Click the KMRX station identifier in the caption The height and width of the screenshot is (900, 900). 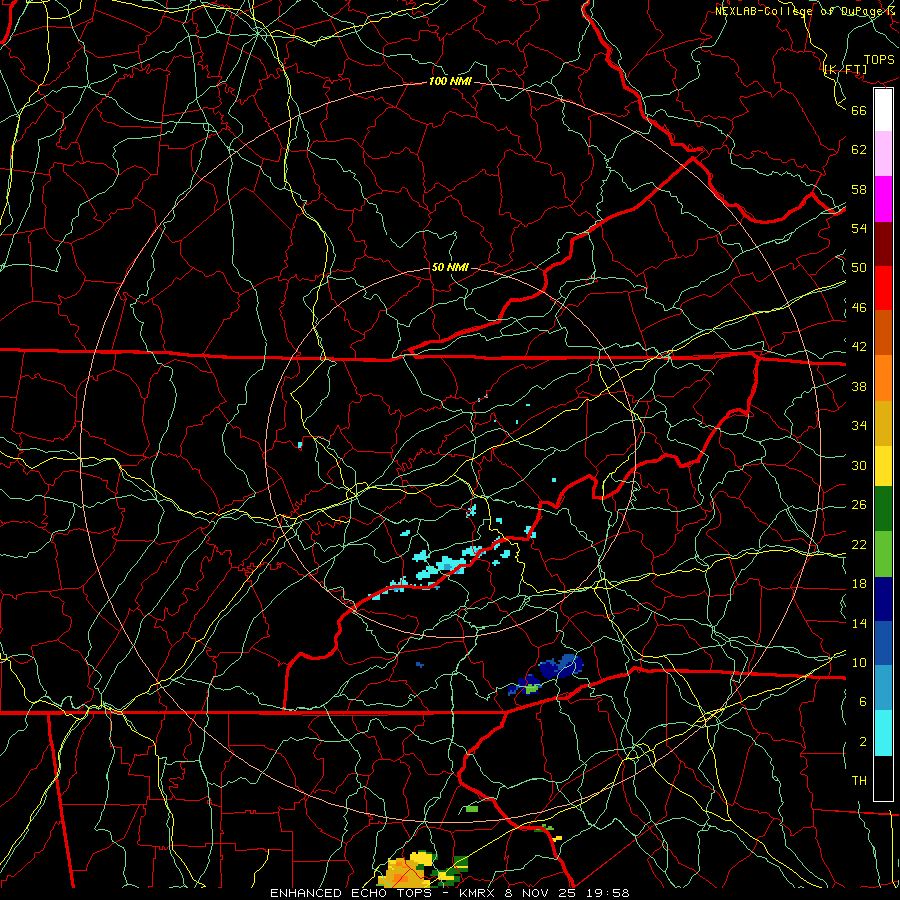(479, 893)
